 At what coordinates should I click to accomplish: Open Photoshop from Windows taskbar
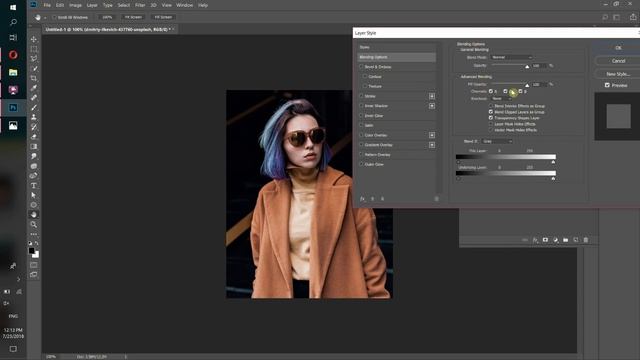pyautogui.click(x=13, y=108)
